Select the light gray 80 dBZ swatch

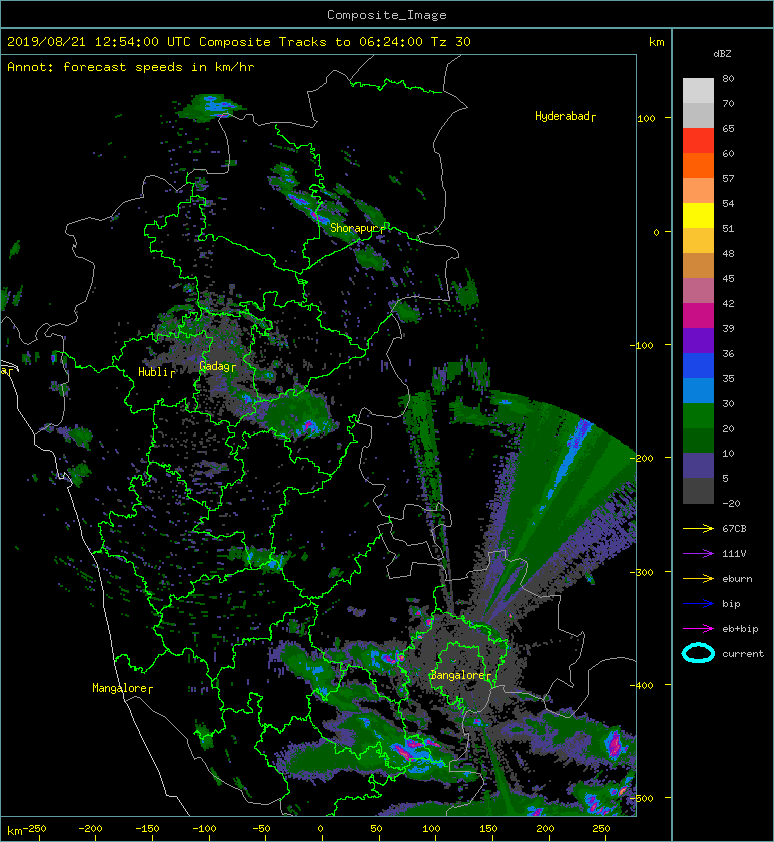click(x=698, y=91)
